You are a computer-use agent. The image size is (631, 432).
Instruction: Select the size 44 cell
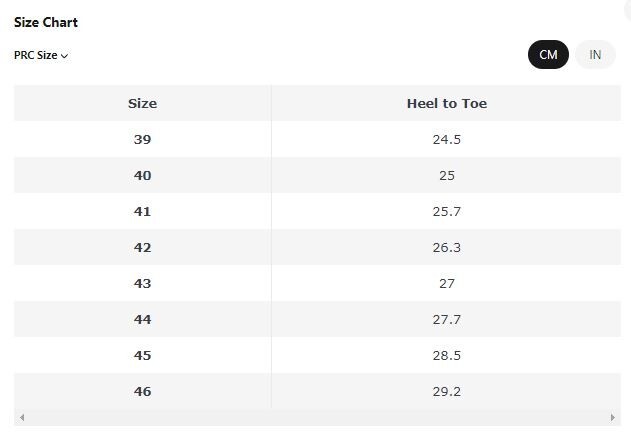click(x=142, y=319)
